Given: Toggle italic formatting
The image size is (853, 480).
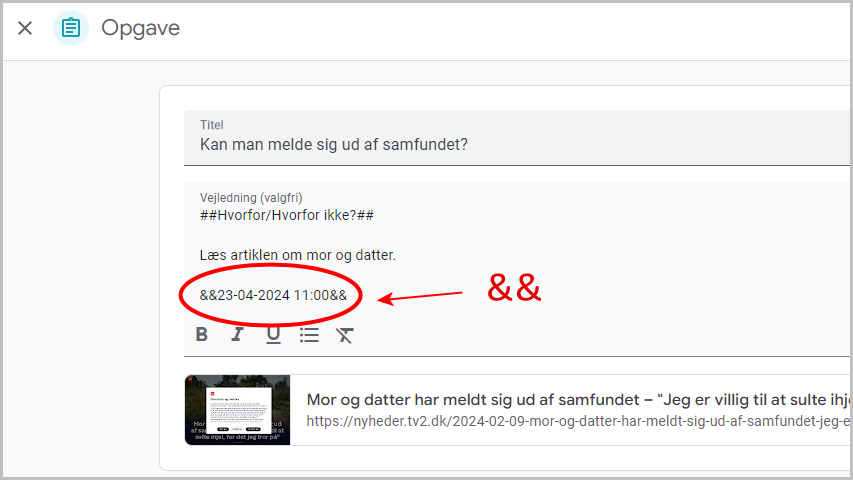Looking at the screenshot, I should coord(237,334).
